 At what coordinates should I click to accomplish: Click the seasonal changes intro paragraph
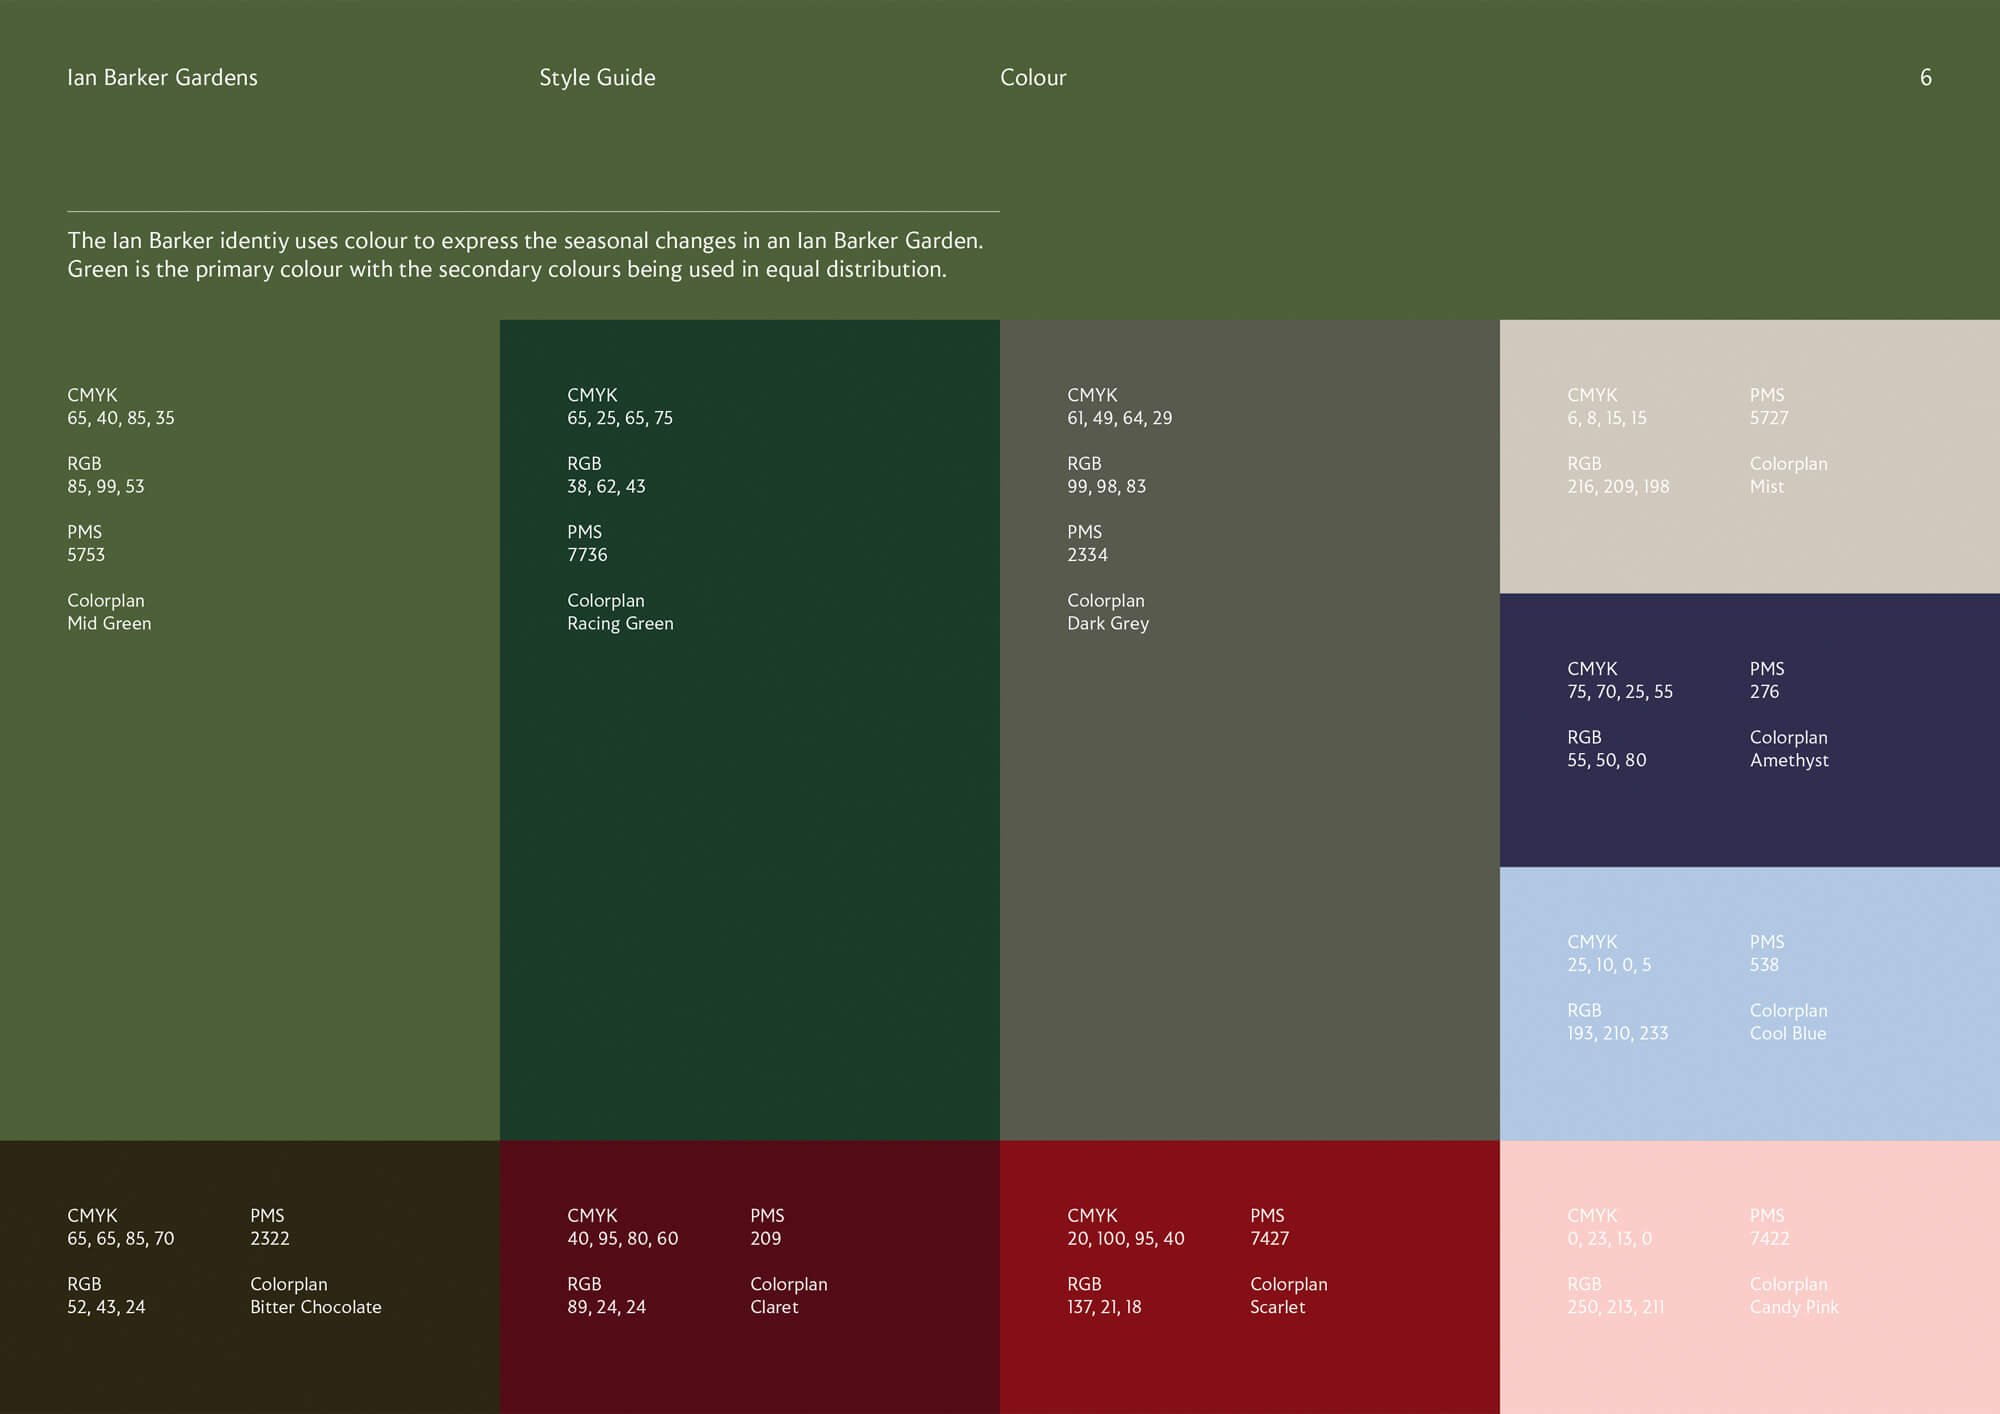[x=525, y=255]
